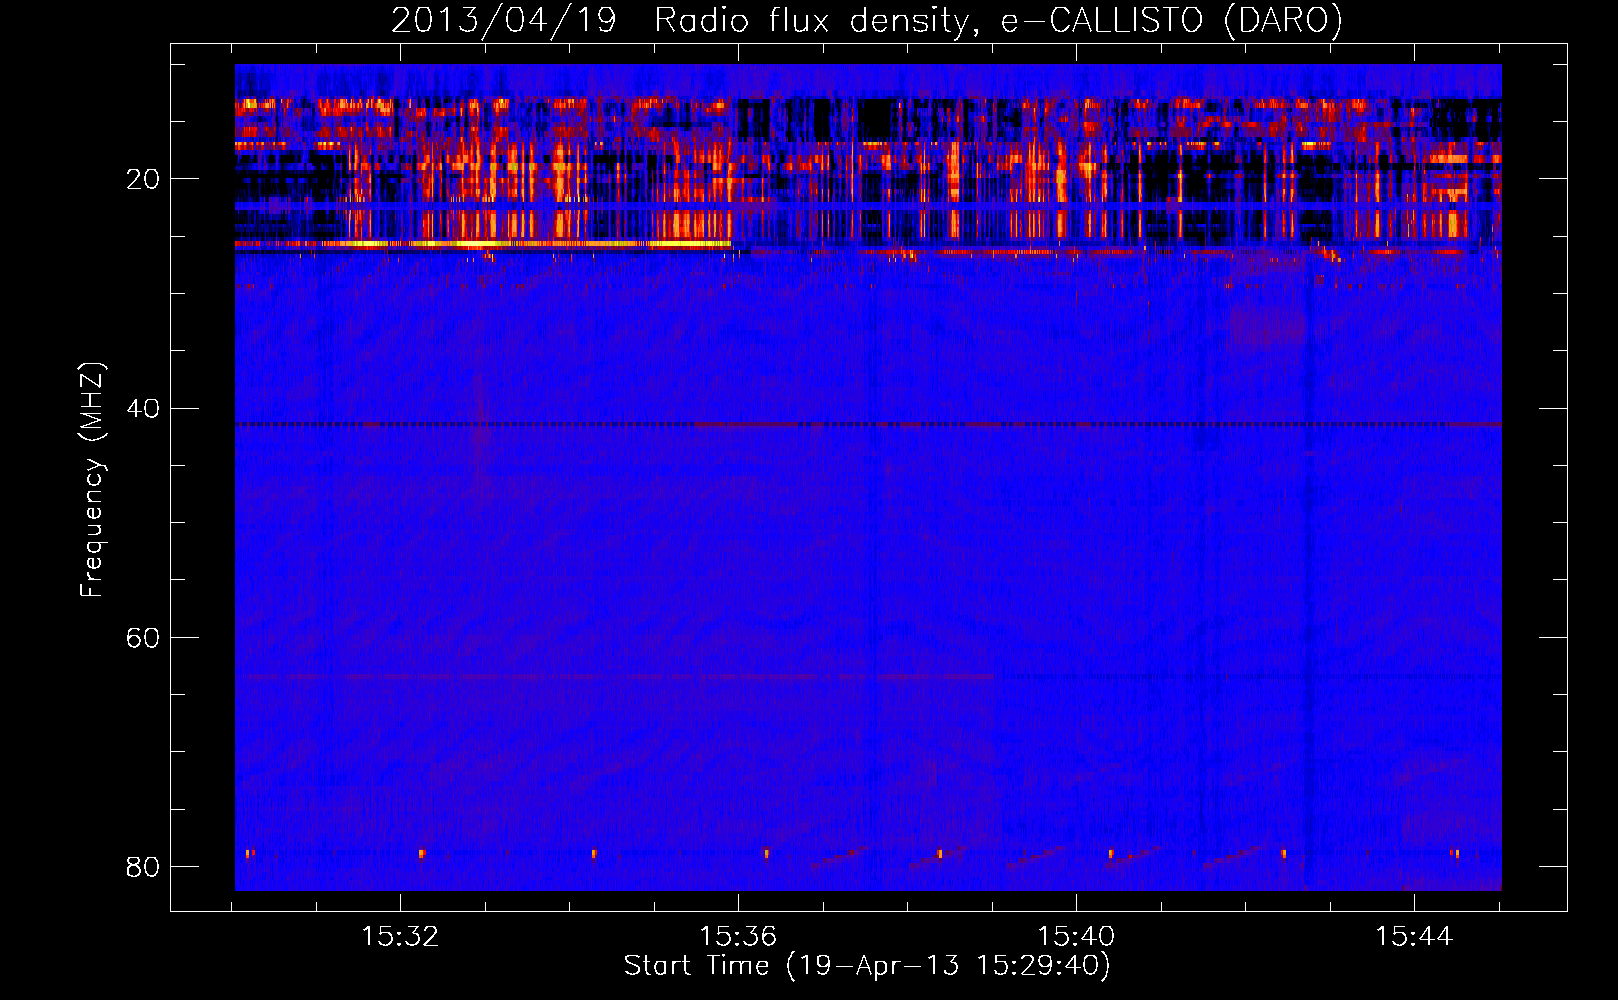The image size is (1618, 1000).
Task: Click the 20 MHz frequency tick label
Action: tap(143, 179)
